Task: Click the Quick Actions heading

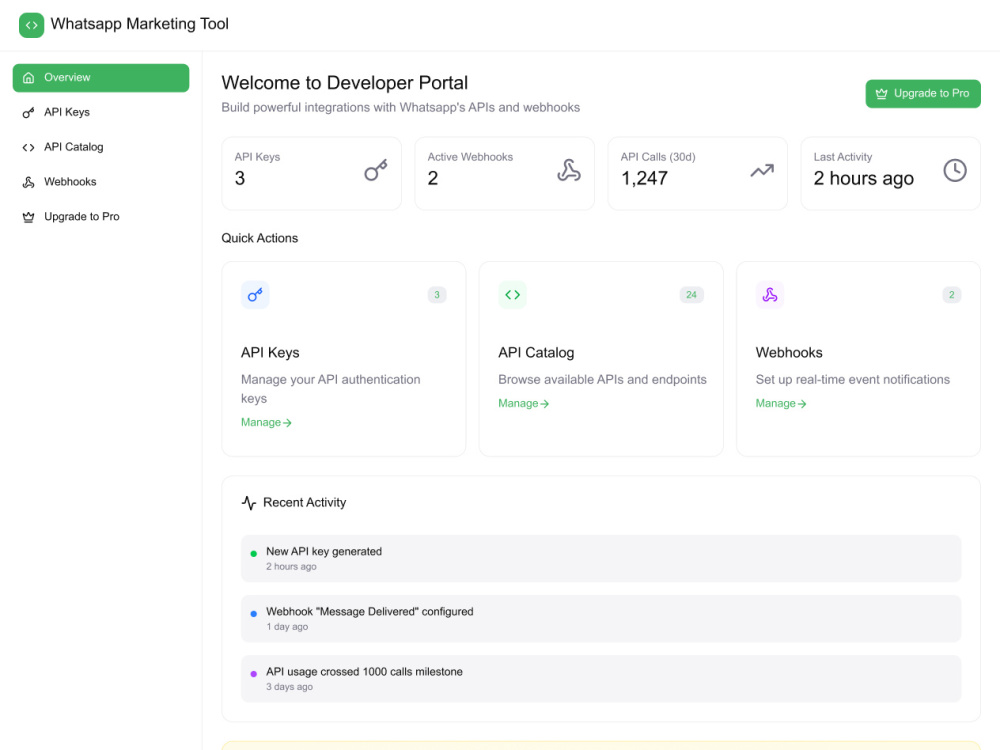Action: 260,238
